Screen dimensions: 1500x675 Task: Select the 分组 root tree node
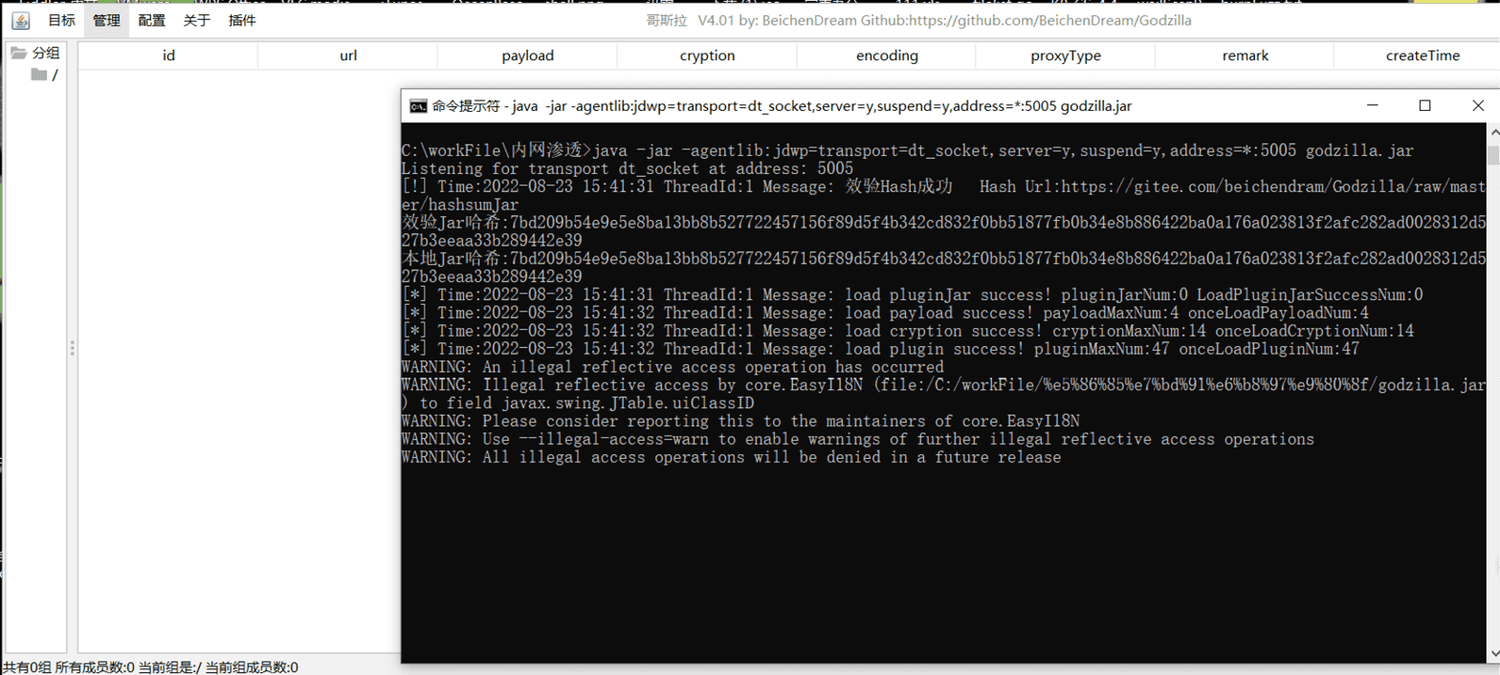46,53
